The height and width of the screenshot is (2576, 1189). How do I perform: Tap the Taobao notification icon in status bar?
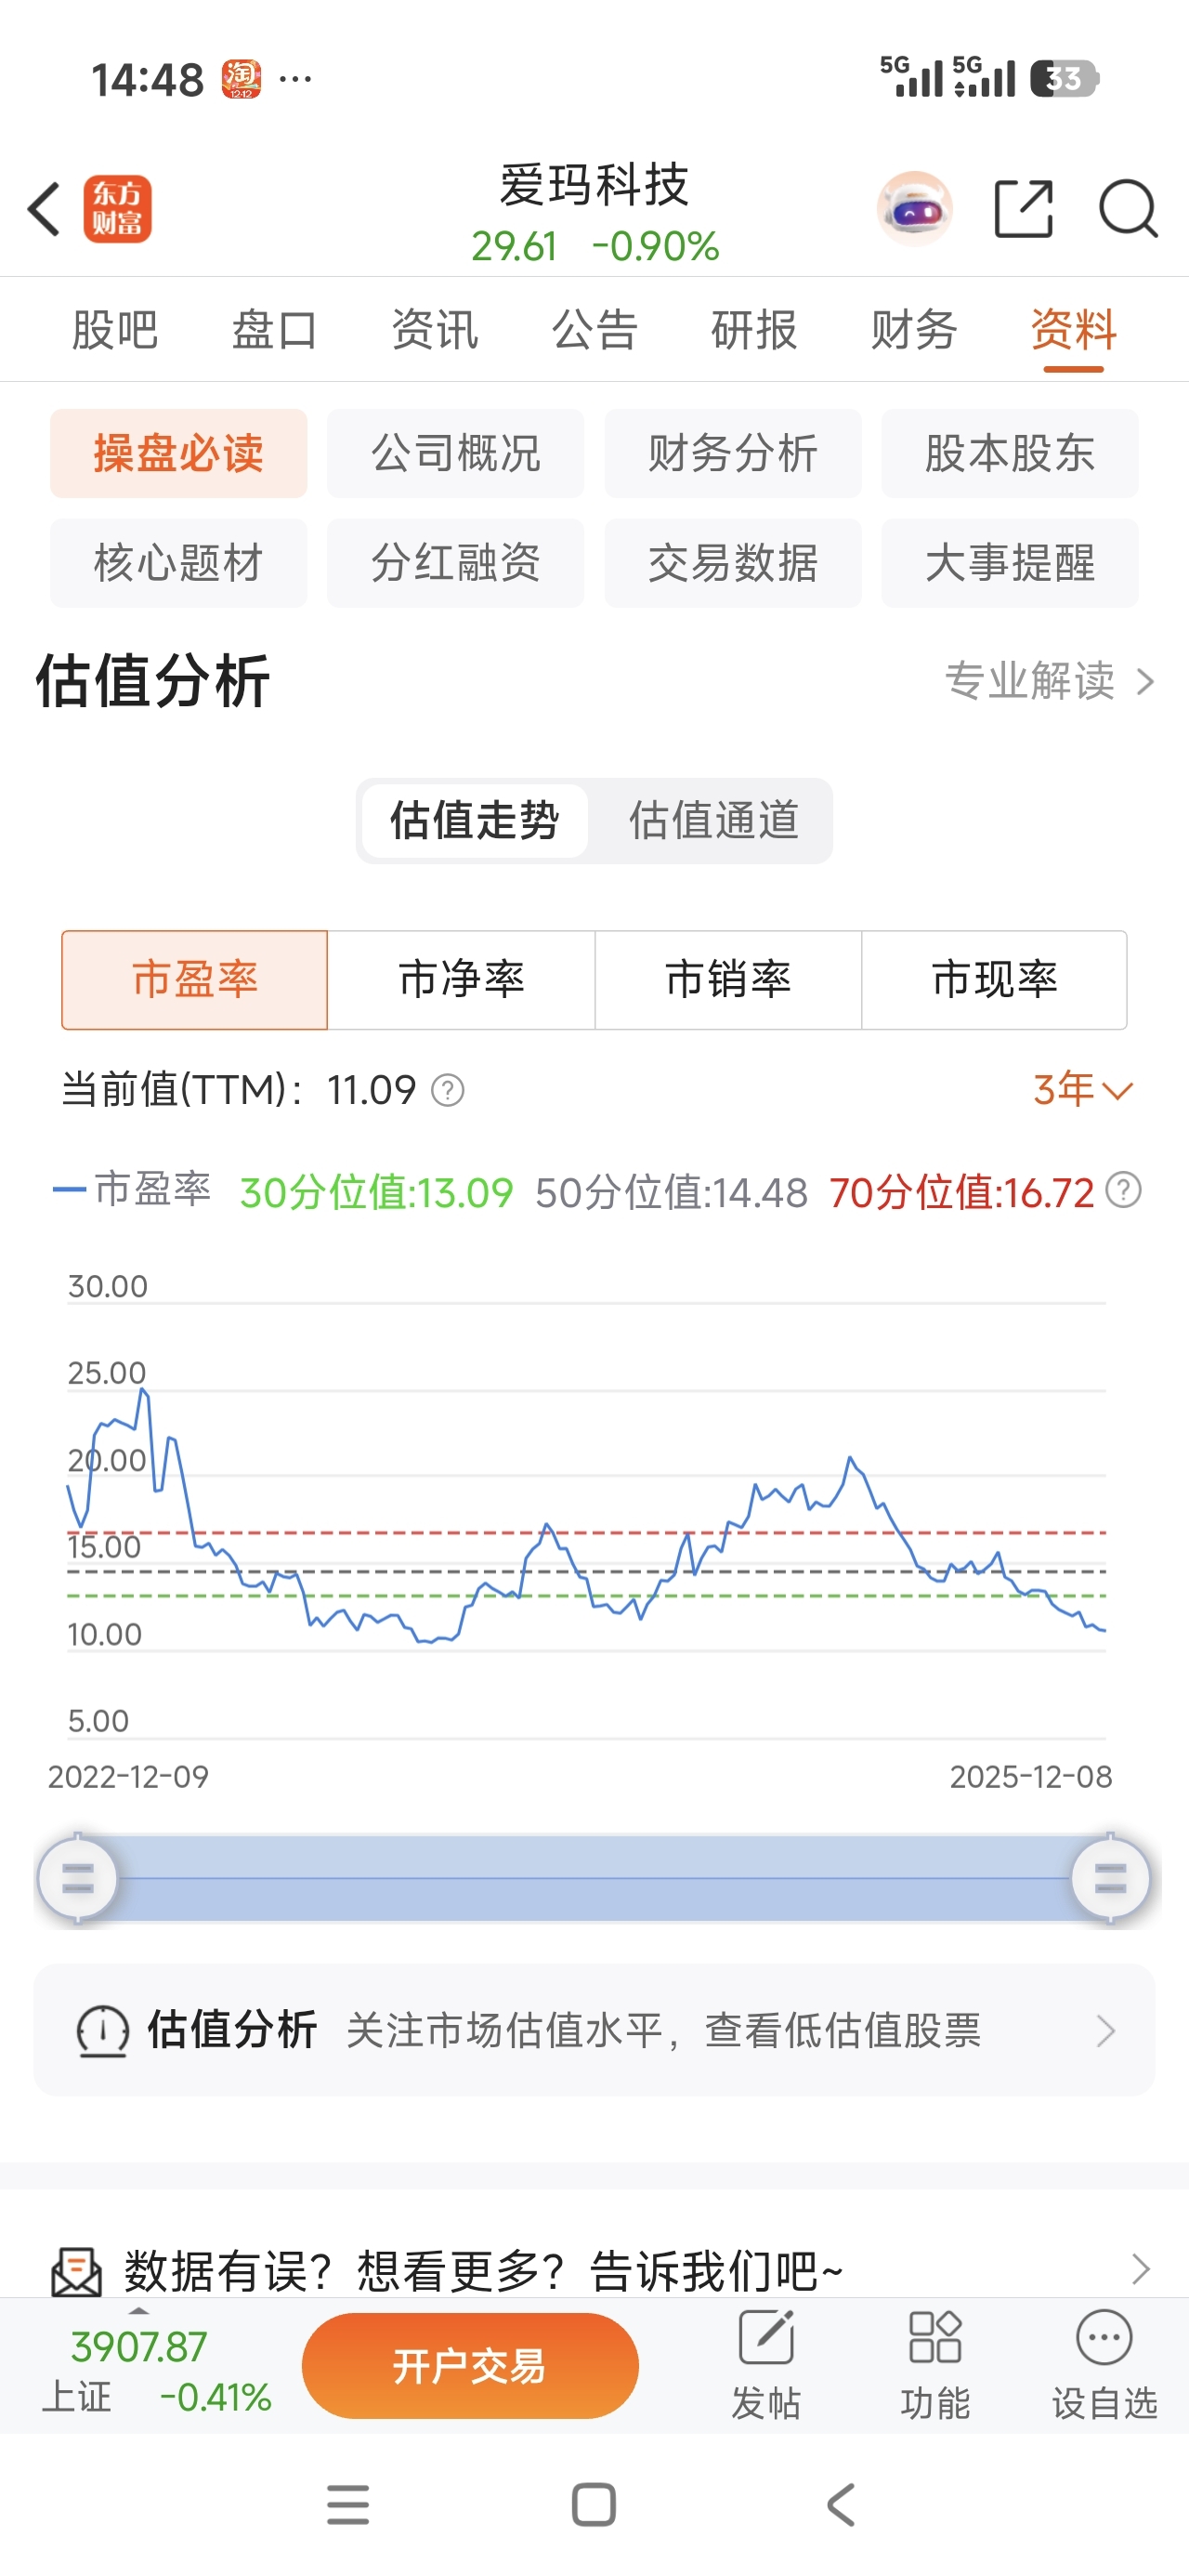point(241,78)
